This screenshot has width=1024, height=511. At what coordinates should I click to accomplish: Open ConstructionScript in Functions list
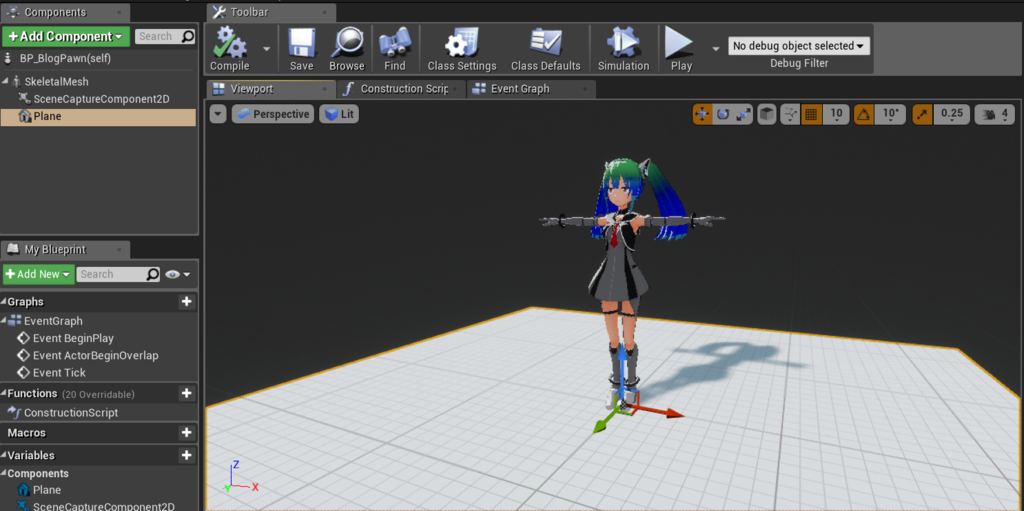pyautogui.click(x=71, y=413)
